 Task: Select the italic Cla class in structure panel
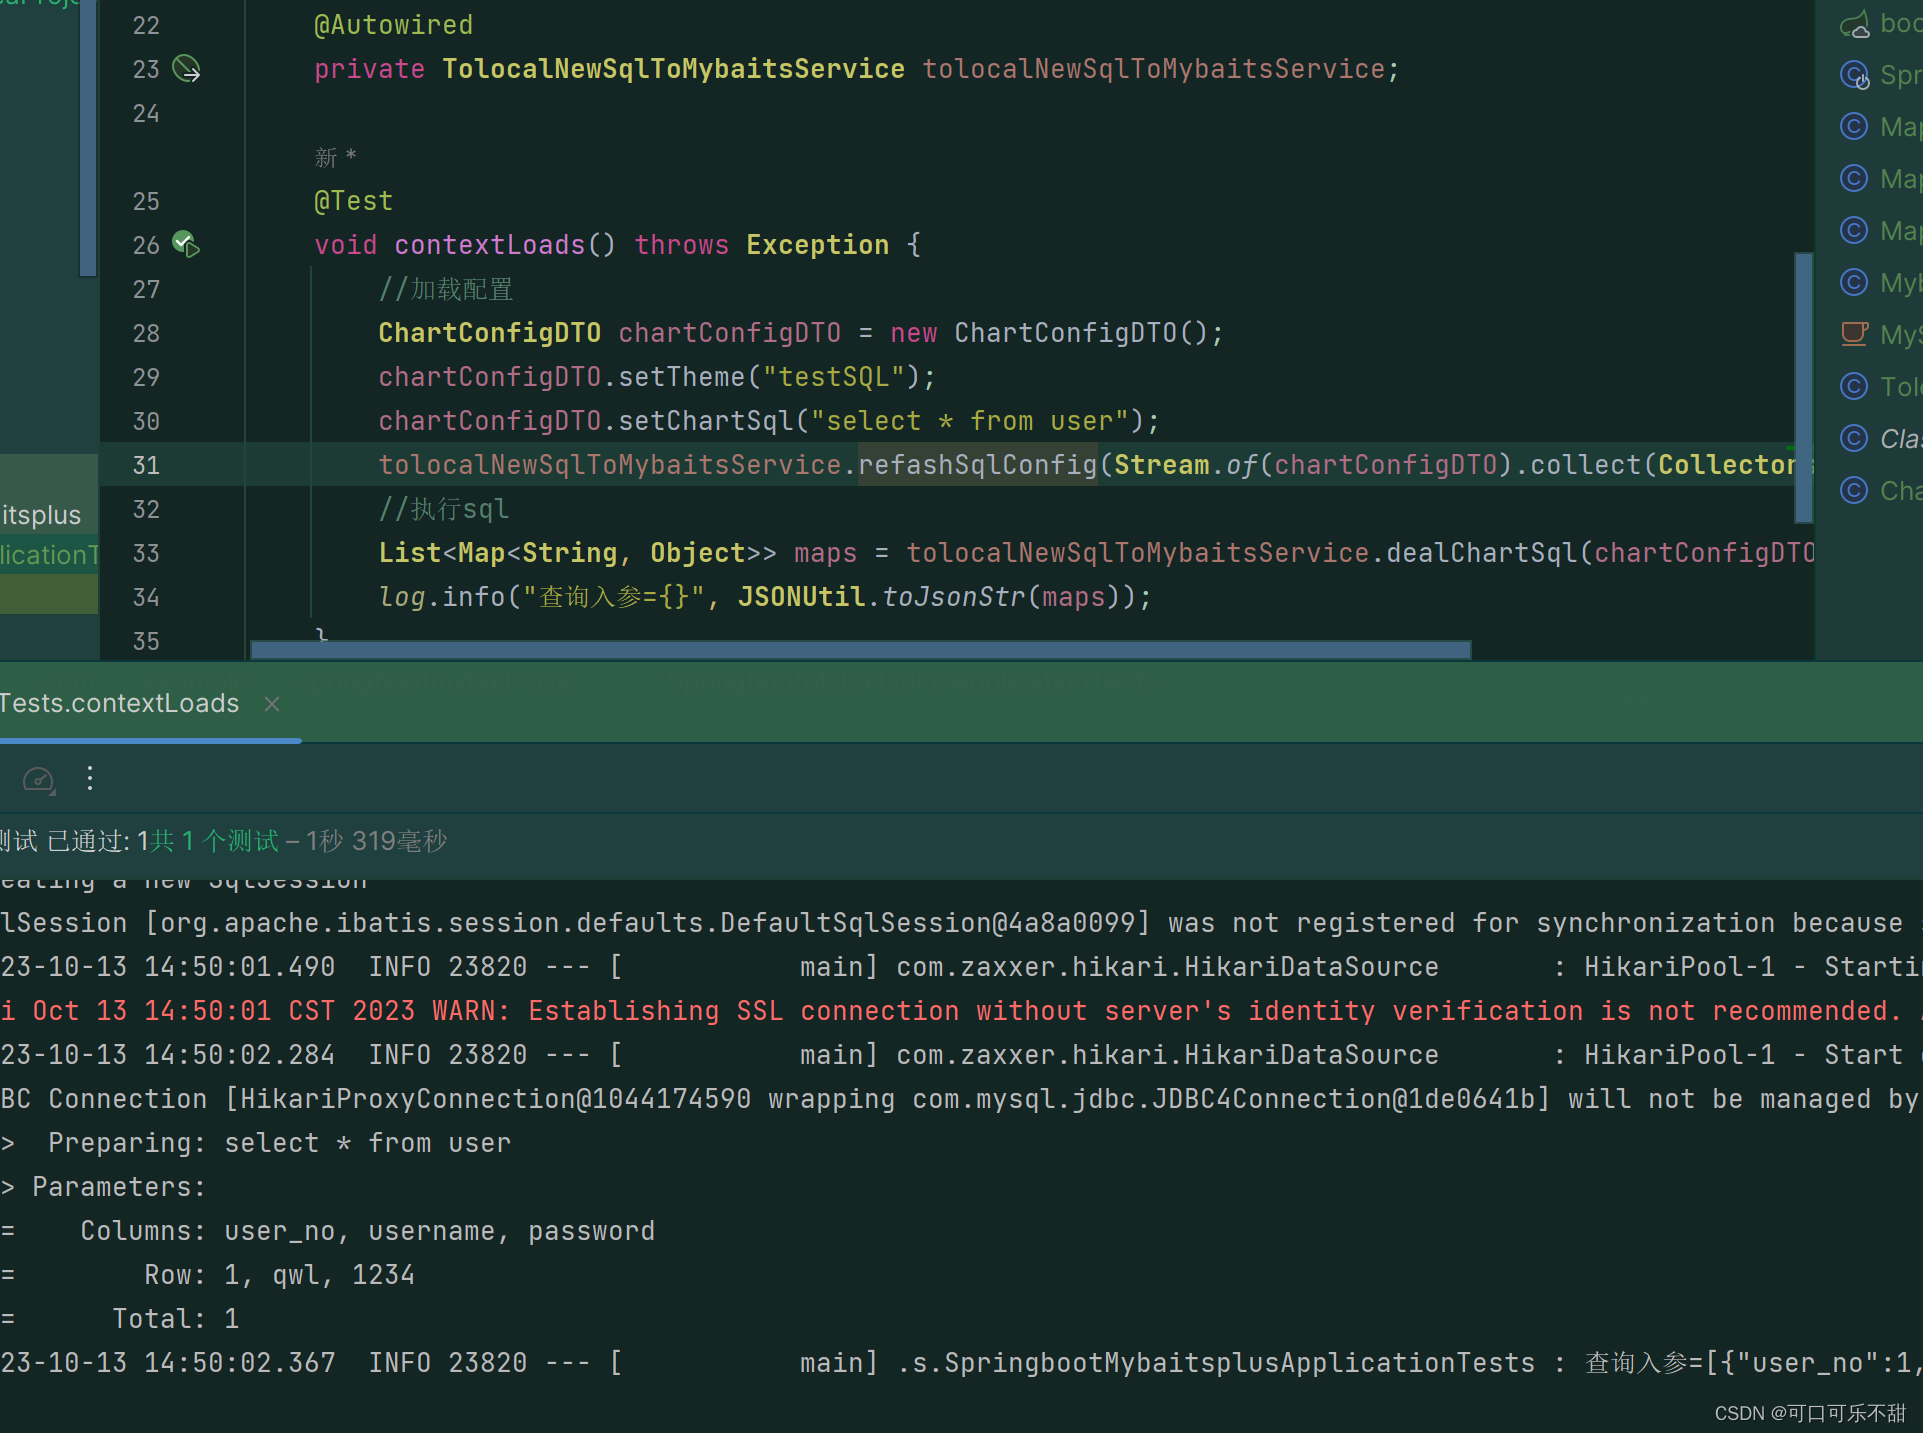click(x=1855, y=438)
